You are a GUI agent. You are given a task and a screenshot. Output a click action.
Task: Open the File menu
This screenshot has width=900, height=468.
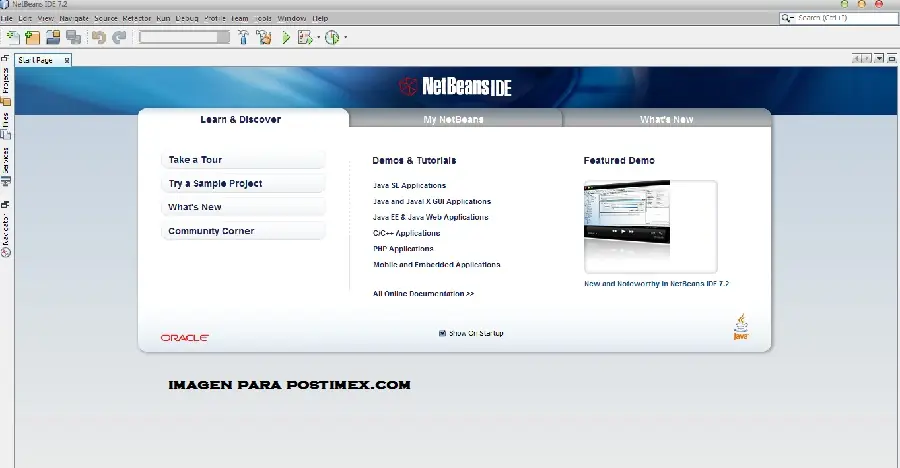click(7, 18)
